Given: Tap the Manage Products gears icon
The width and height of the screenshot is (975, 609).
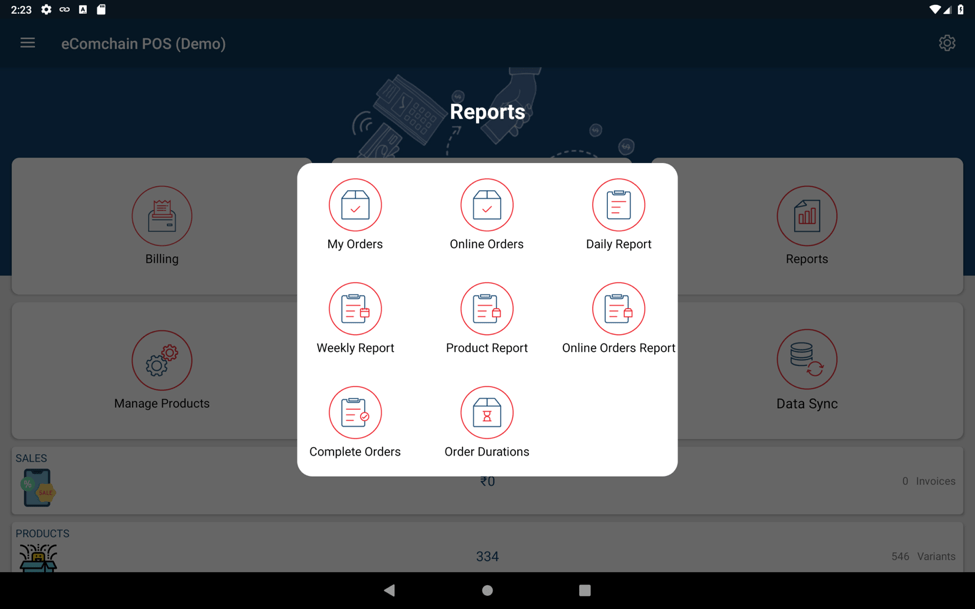Looking at the screenshot, I should point(162,361).
